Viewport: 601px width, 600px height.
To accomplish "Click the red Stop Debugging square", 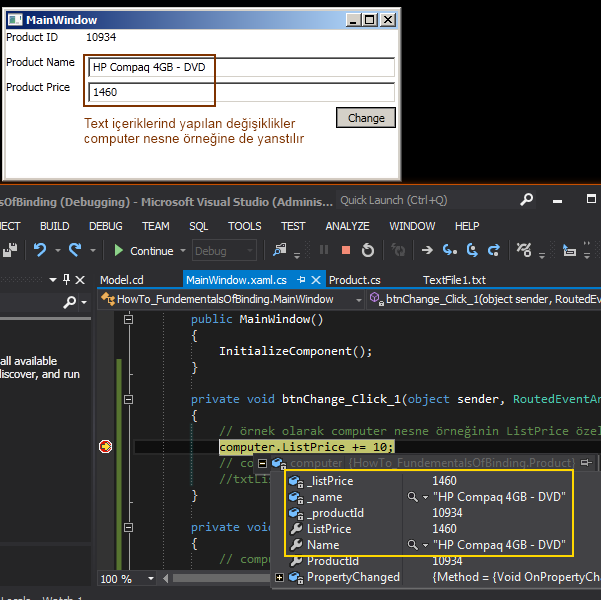I will [346, 250].
